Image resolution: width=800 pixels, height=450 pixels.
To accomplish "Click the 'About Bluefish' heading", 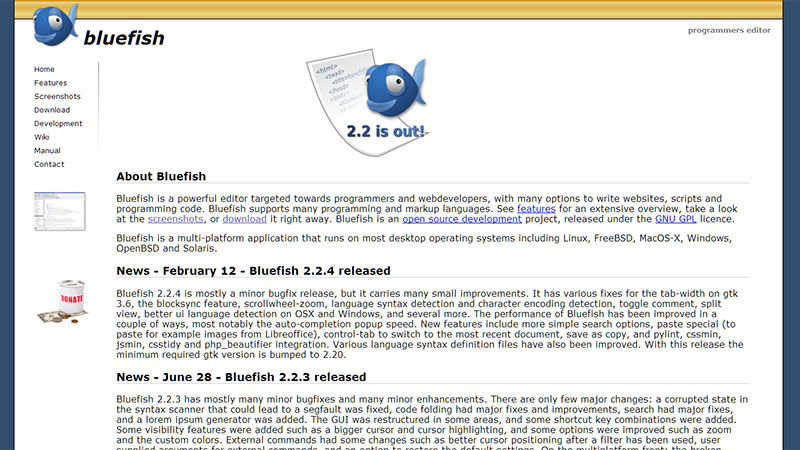I will tap(161, 177).
